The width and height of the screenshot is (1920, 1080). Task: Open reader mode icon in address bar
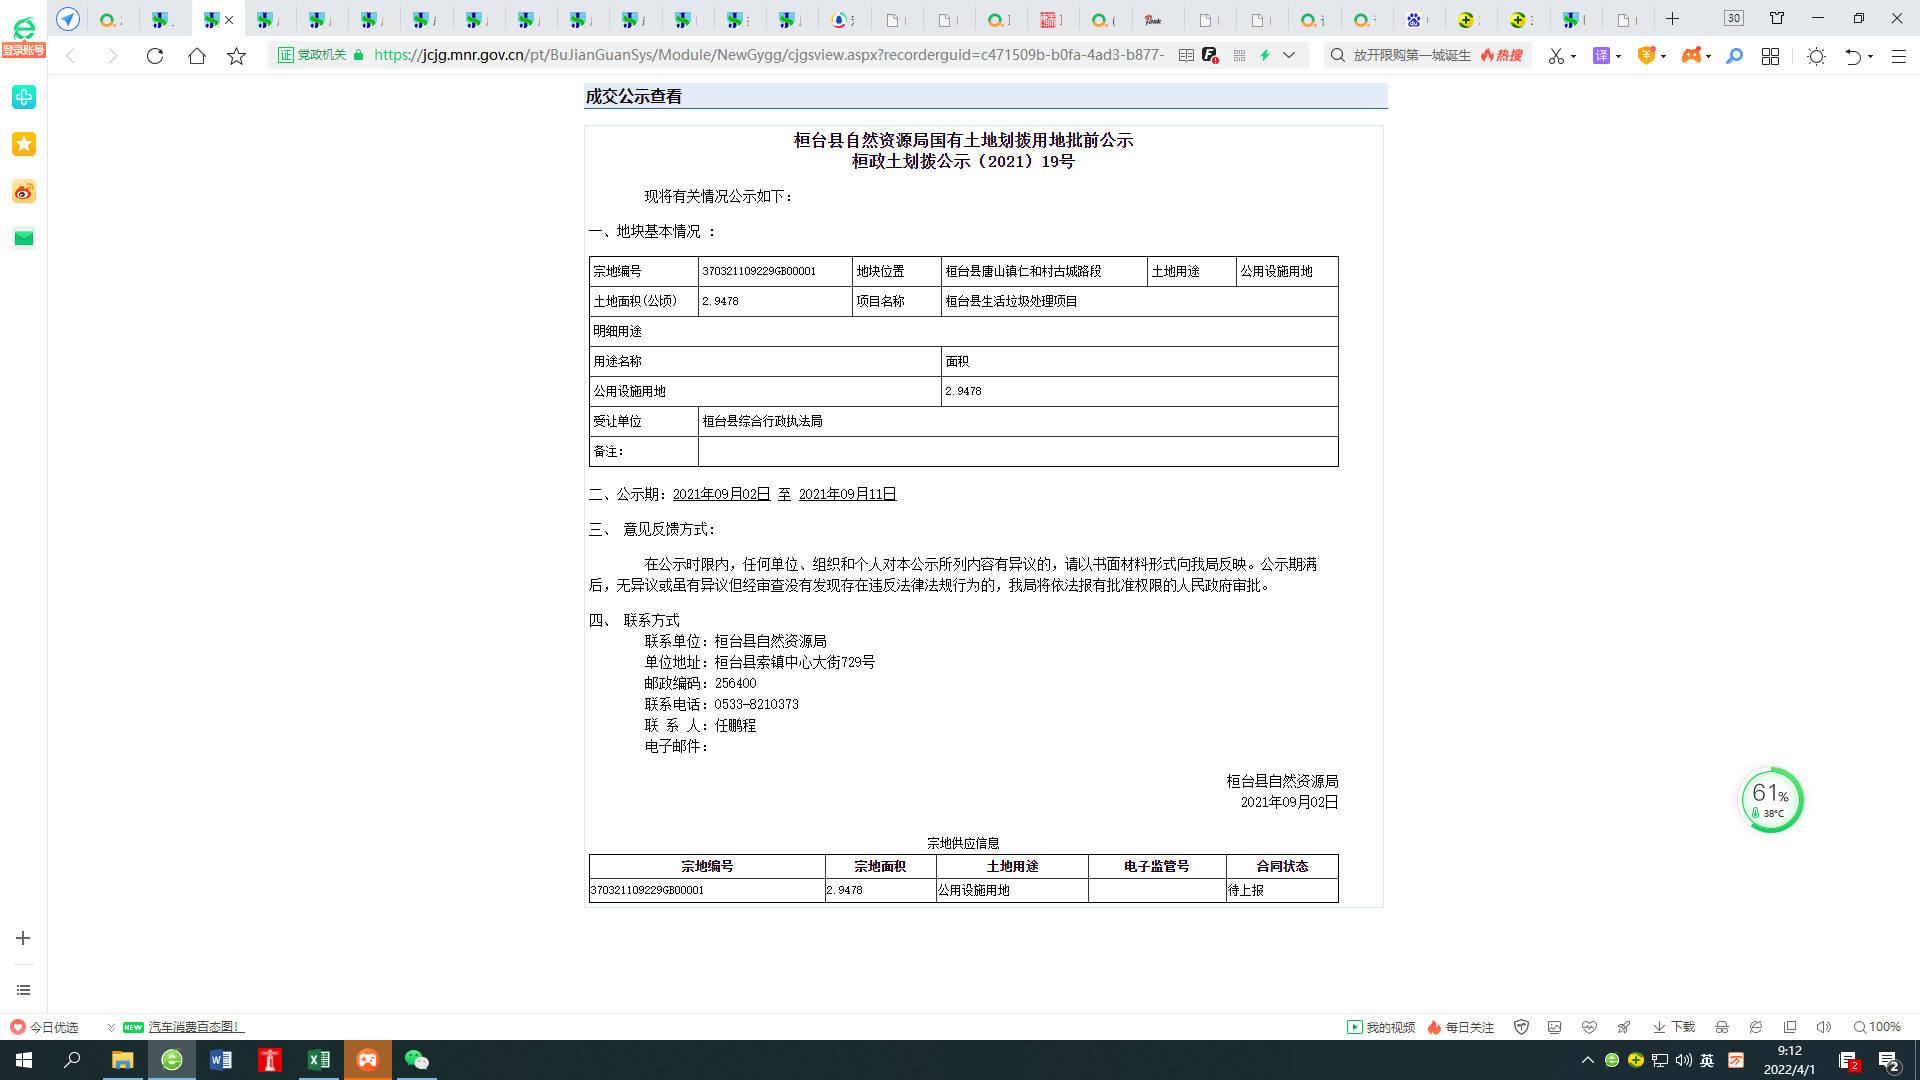pyautogui.click(x=1186, y=56)
